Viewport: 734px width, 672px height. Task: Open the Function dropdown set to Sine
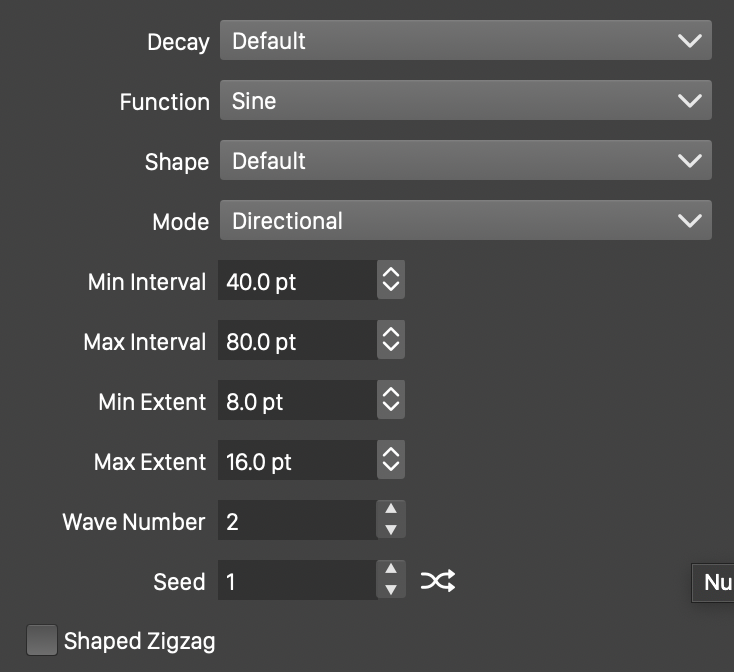(x=465, y=101)
